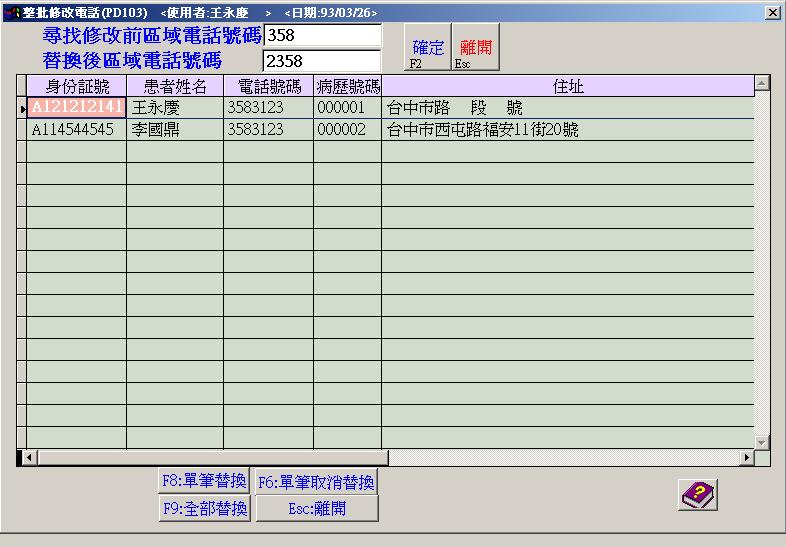Focus the 尋找修改前區域電話號碼 field containing 358
The image size is (786, 547).
[x=321, y=36]
